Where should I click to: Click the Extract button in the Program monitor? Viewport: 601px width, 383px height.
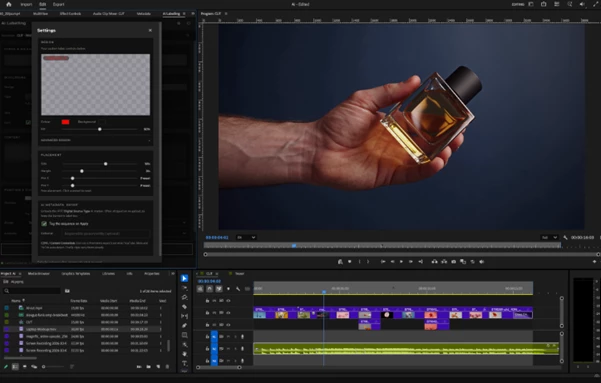click(x=444, y=261)
